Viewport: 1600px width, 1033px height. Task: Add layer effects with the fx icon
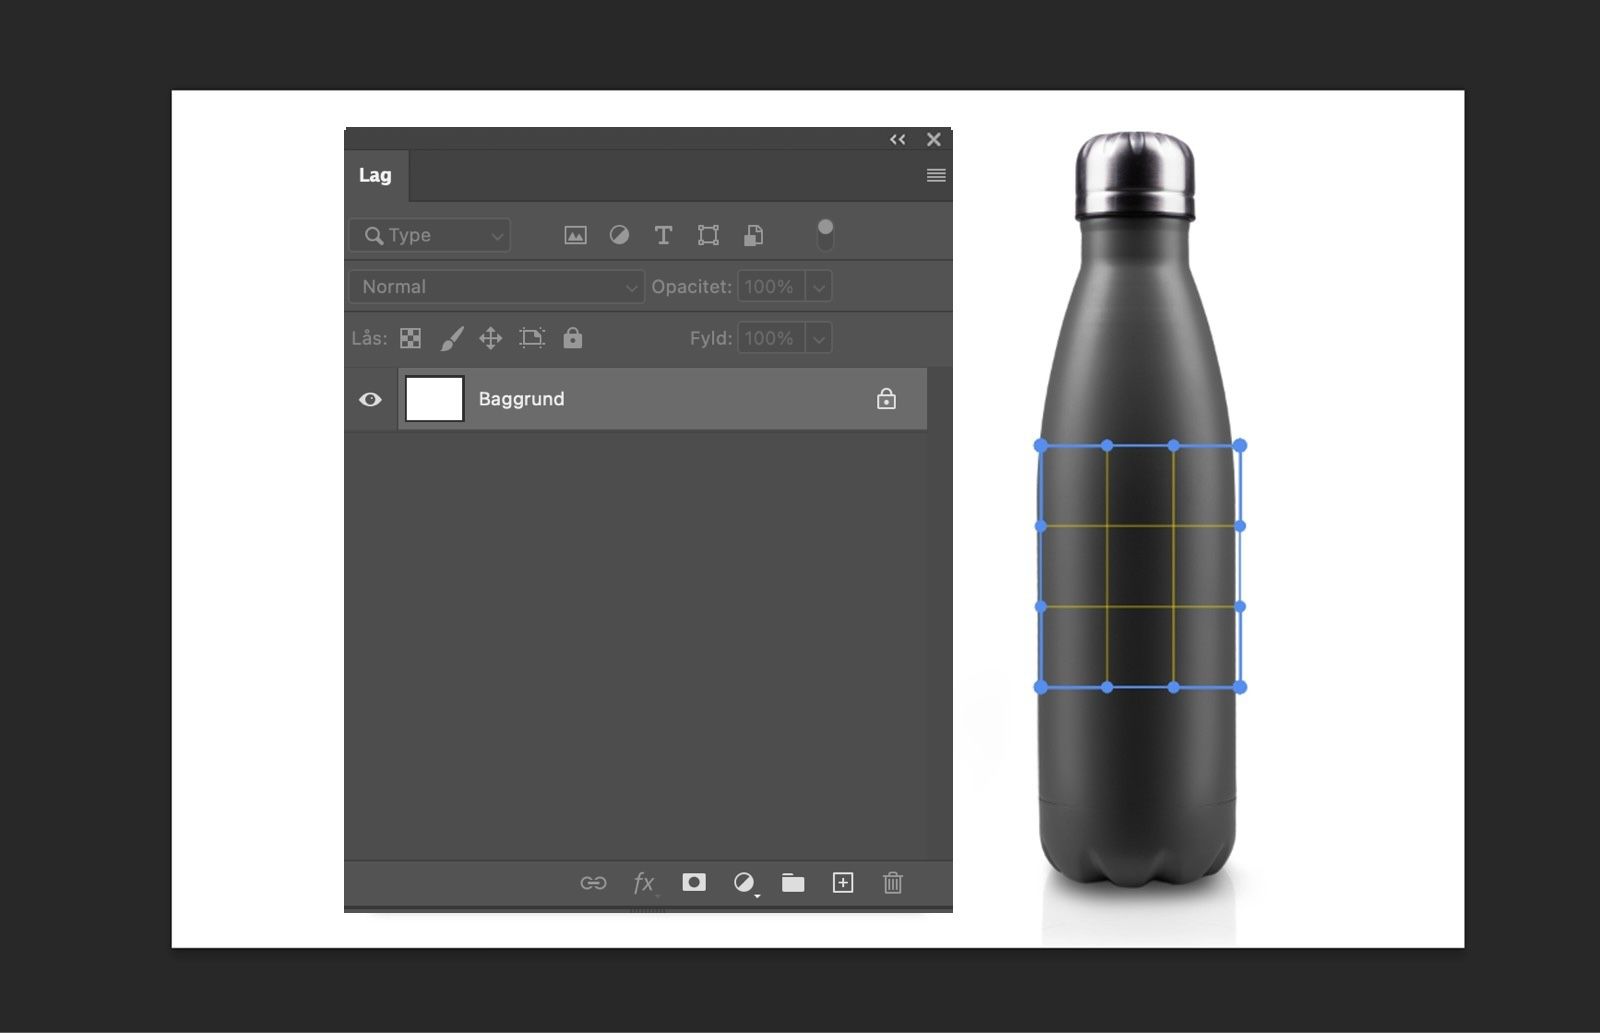coord(643,883)
